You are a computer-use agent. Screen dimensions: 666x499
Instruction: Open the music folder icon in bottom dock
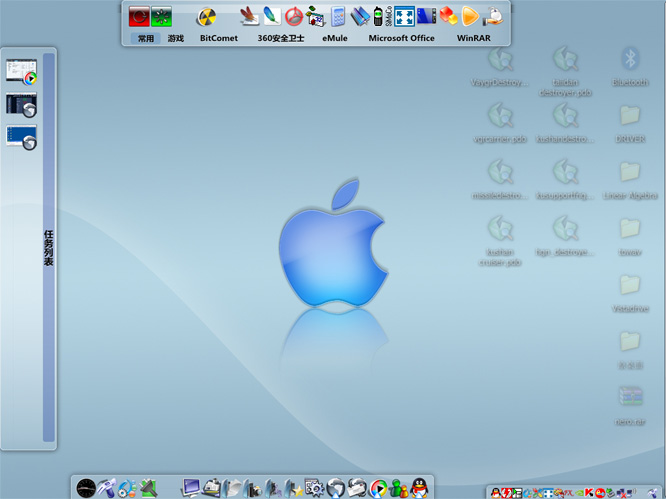pos(274,488)
